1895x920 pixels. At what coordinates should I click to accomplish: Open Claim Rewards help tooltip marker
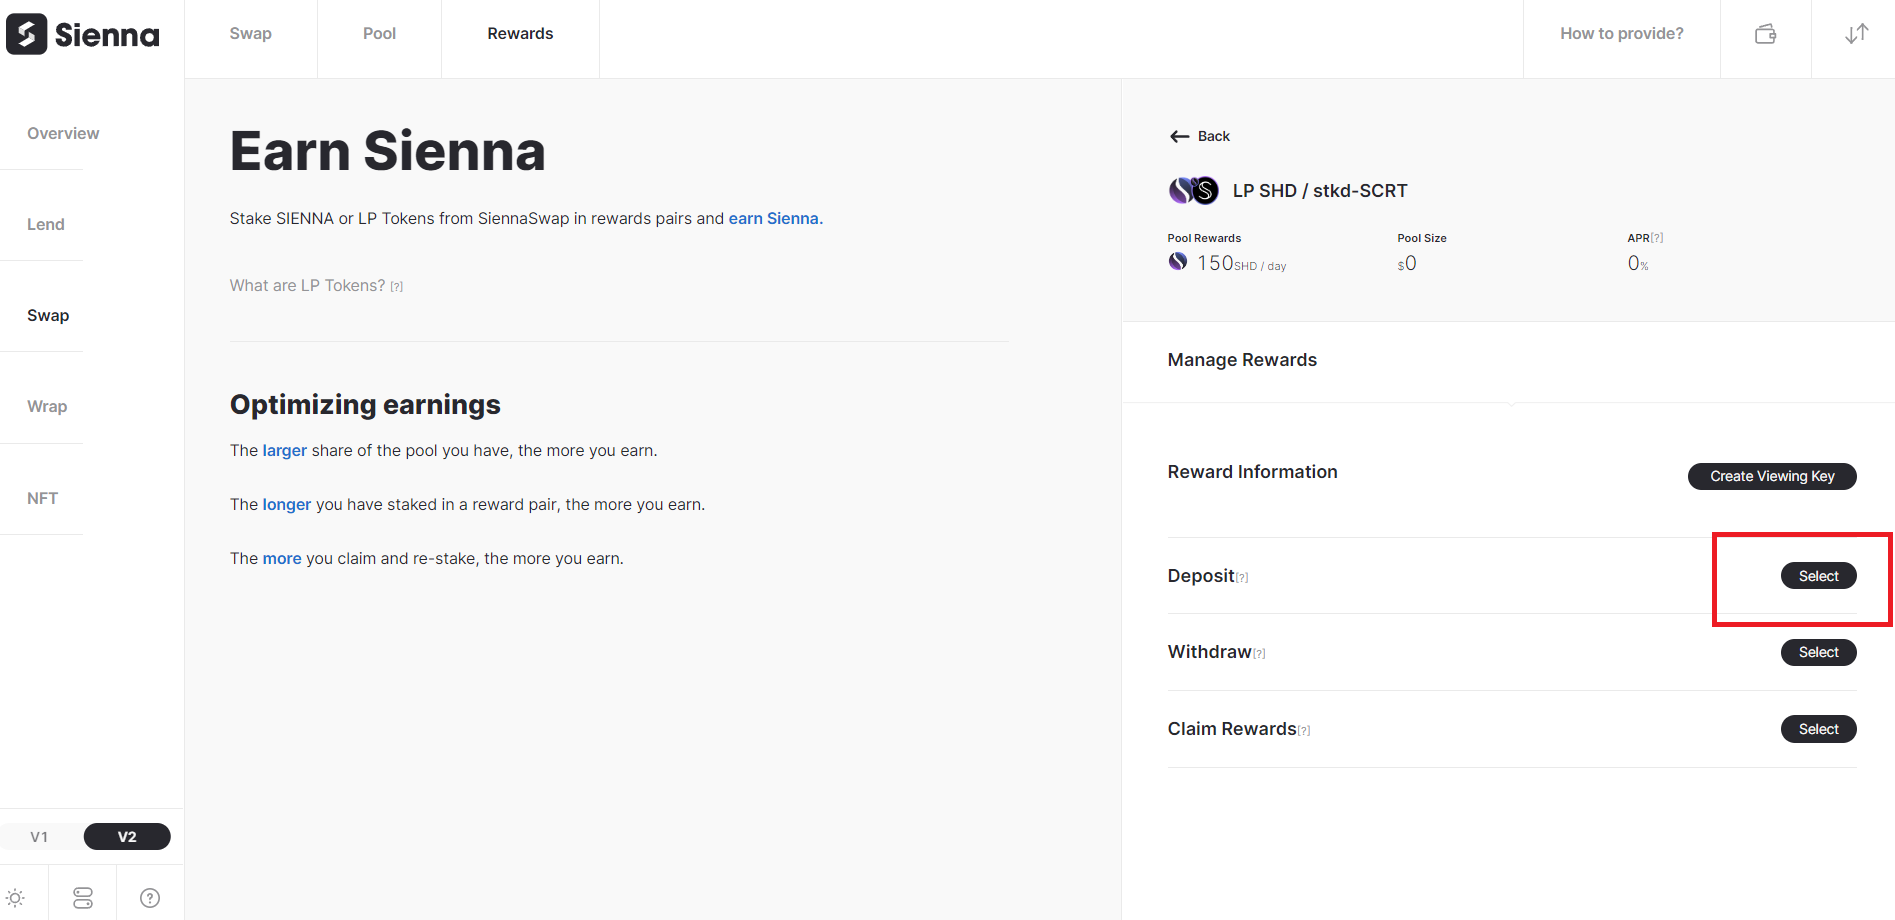pos(1304,730)
